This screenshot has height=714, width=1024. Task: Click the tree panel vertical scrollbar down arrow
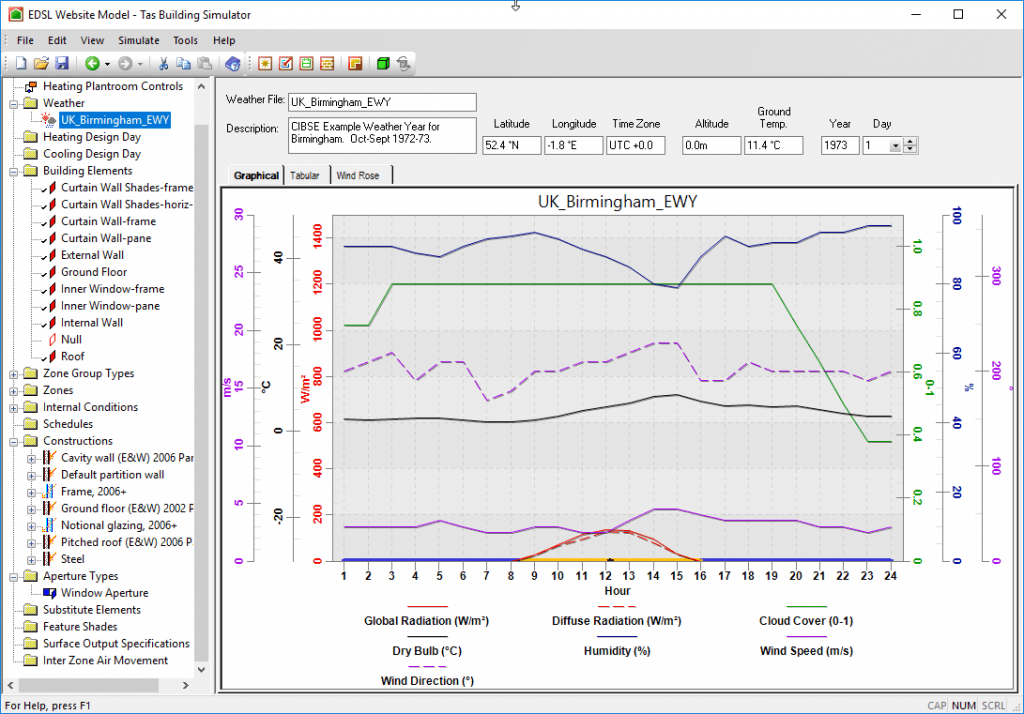pos(201,670)
